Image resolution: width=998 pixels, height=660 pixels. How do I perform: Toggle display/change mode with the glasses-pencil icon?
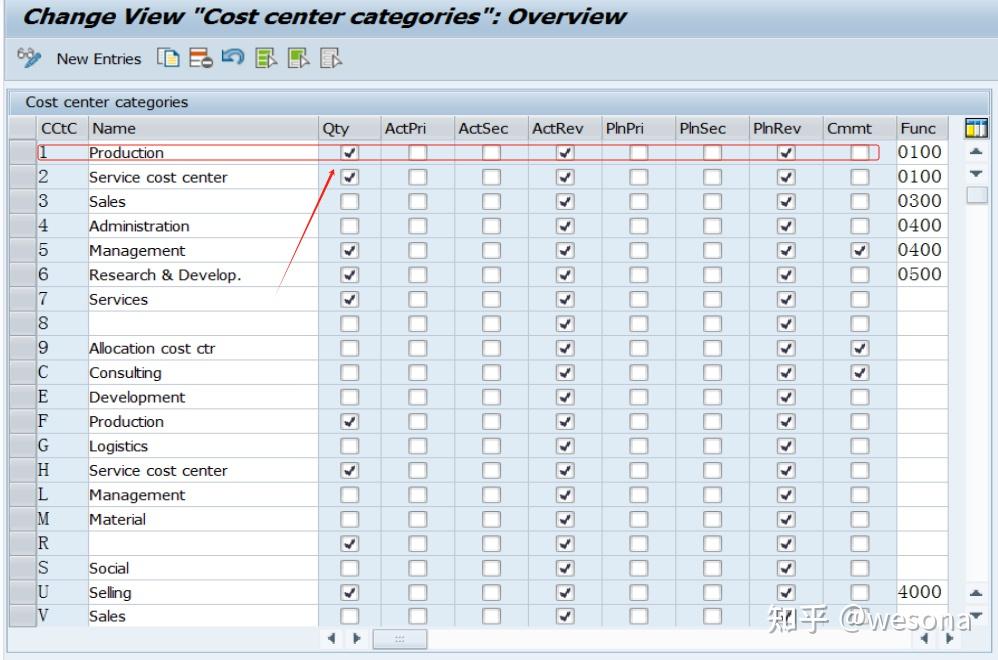(x=29, y=58)
